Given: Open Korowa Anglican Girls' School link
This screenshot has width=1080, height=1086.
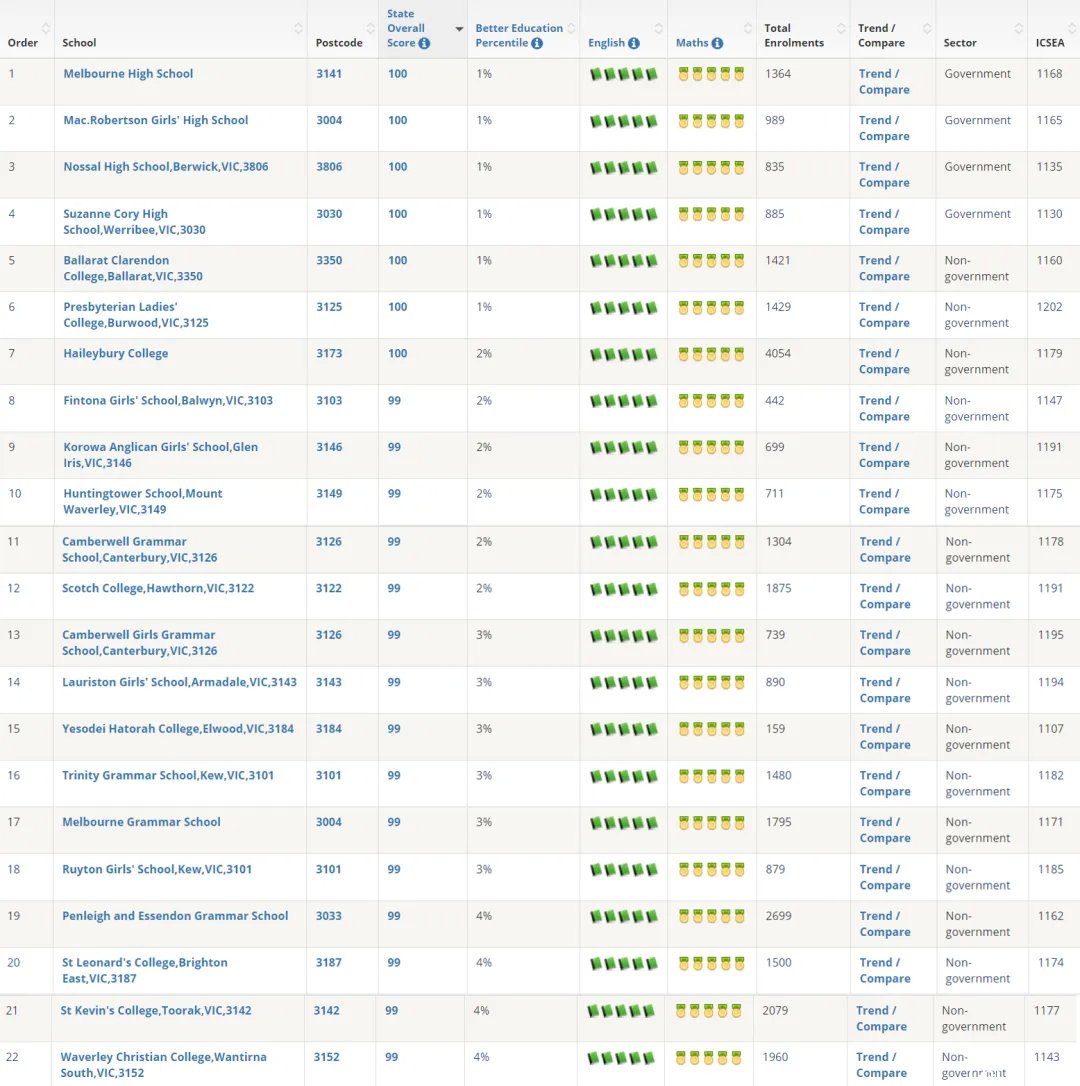Looking at the screenshot, I should (x=161, y=455).
